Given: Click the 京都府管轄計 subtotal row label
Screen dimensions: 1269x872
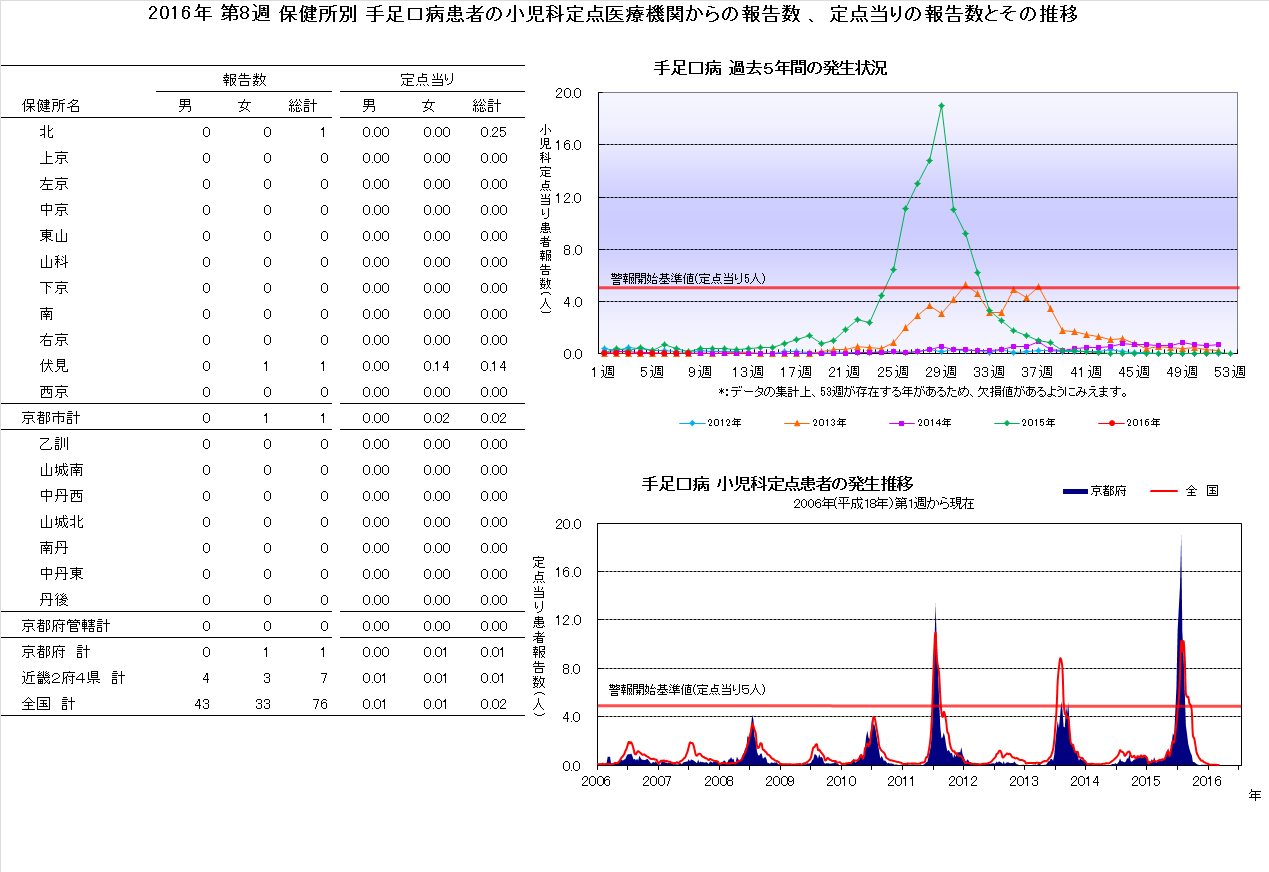Looking at the screenshot, I should [x=66, y=626].
